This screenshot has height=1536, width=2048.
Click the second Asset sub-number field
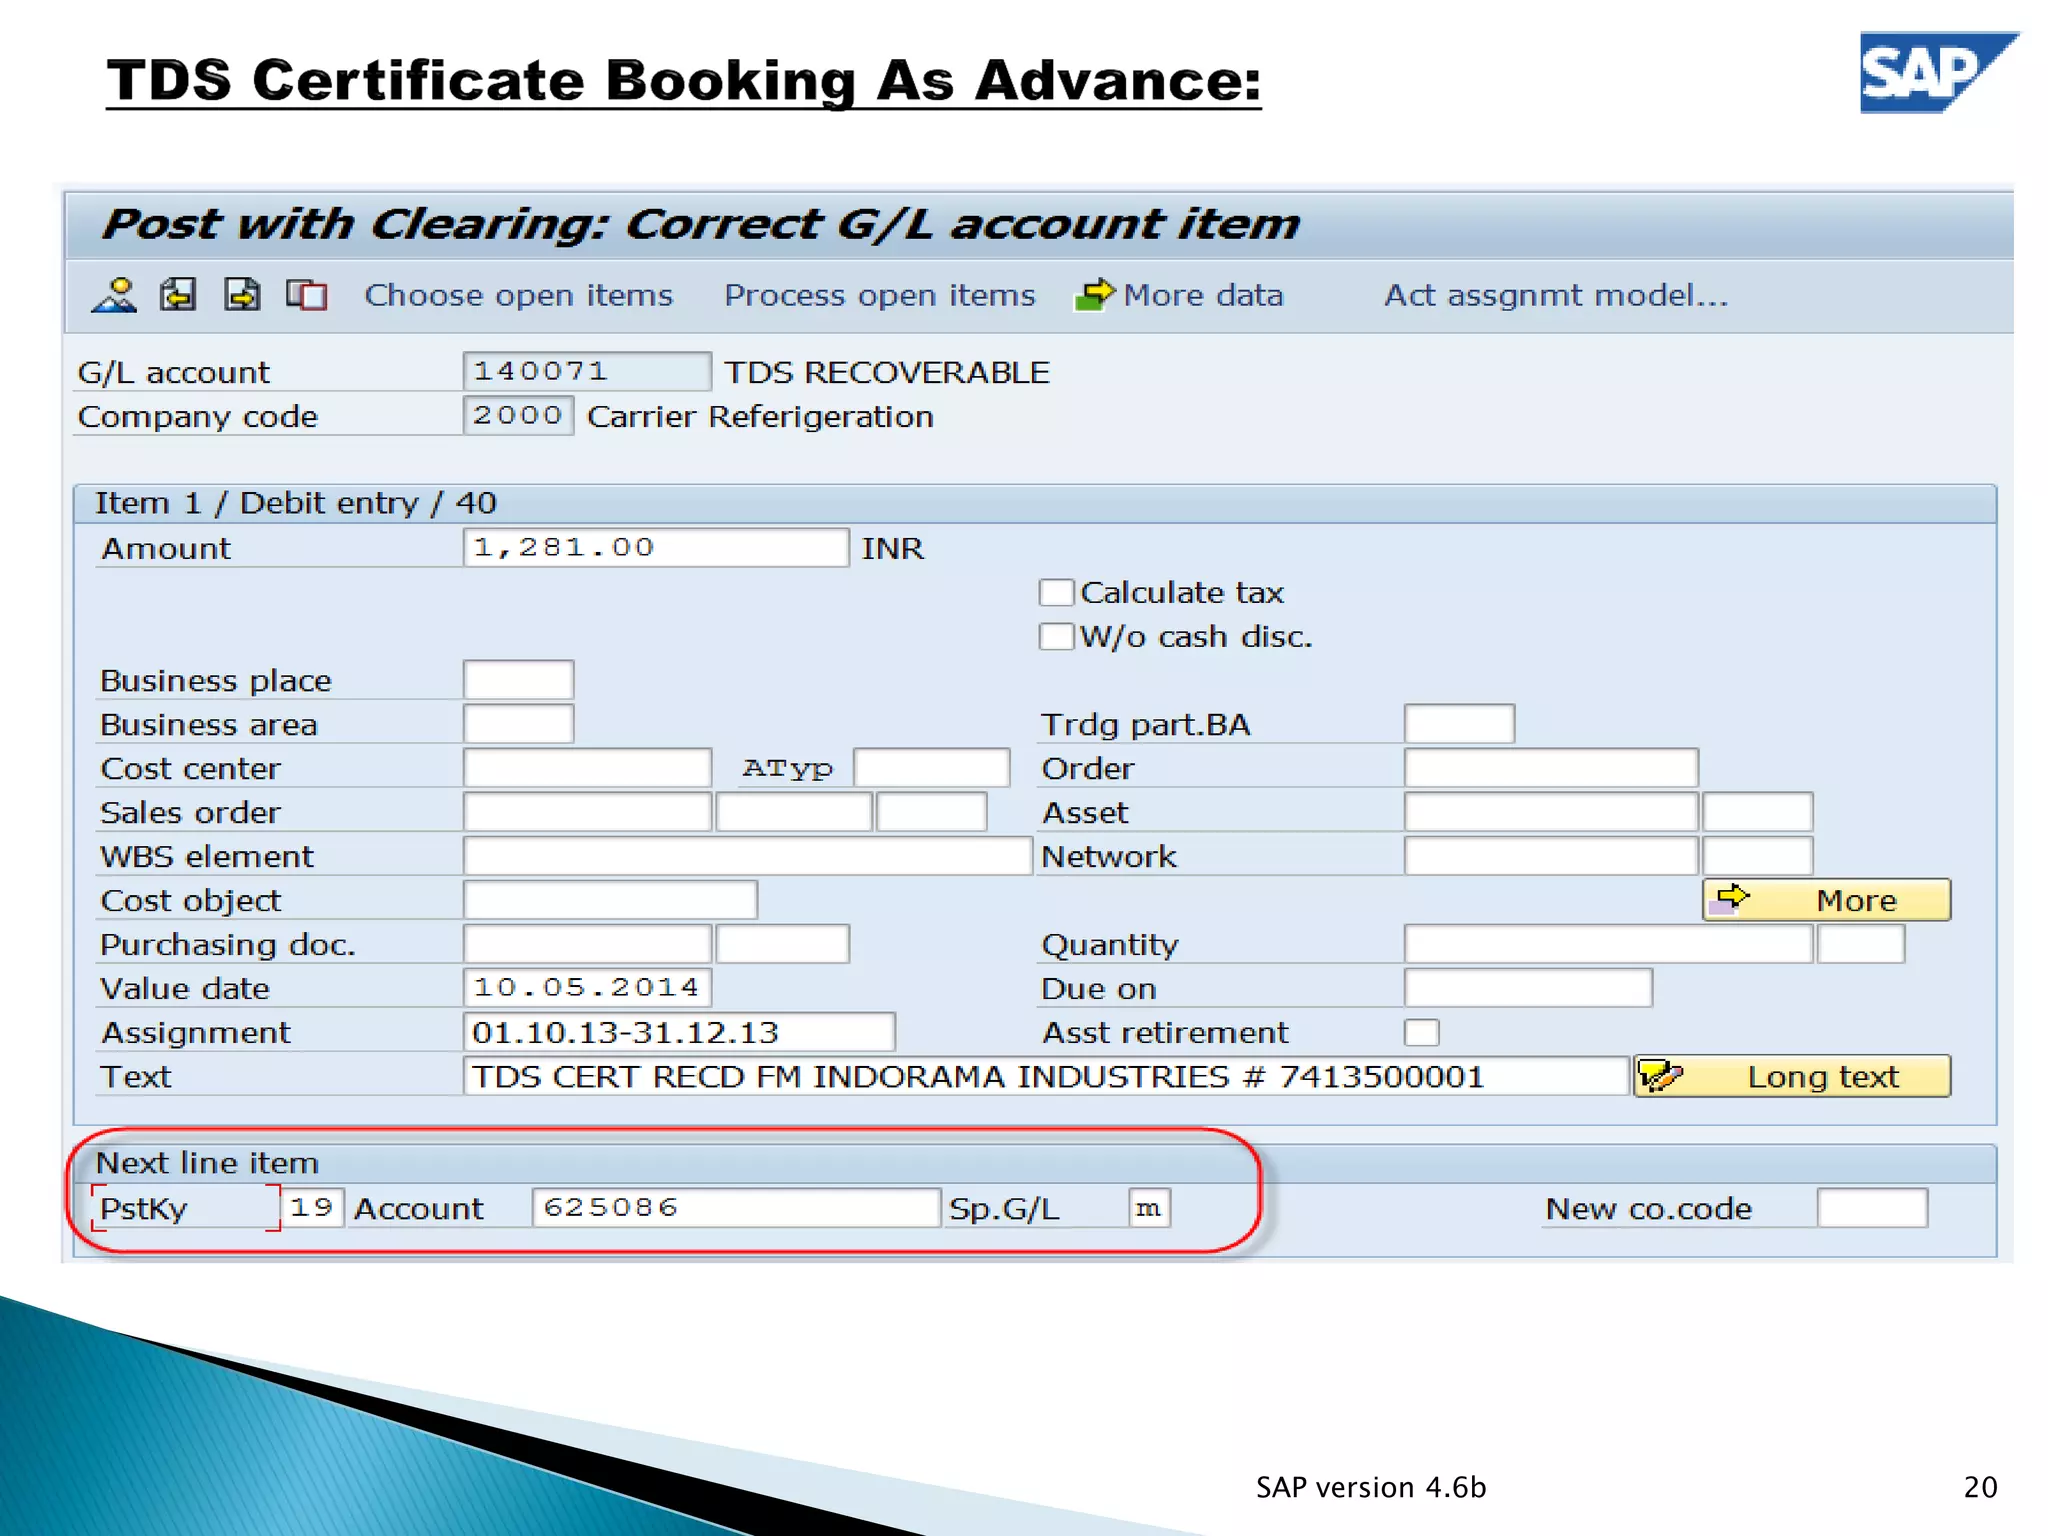tap(1757, 812)
